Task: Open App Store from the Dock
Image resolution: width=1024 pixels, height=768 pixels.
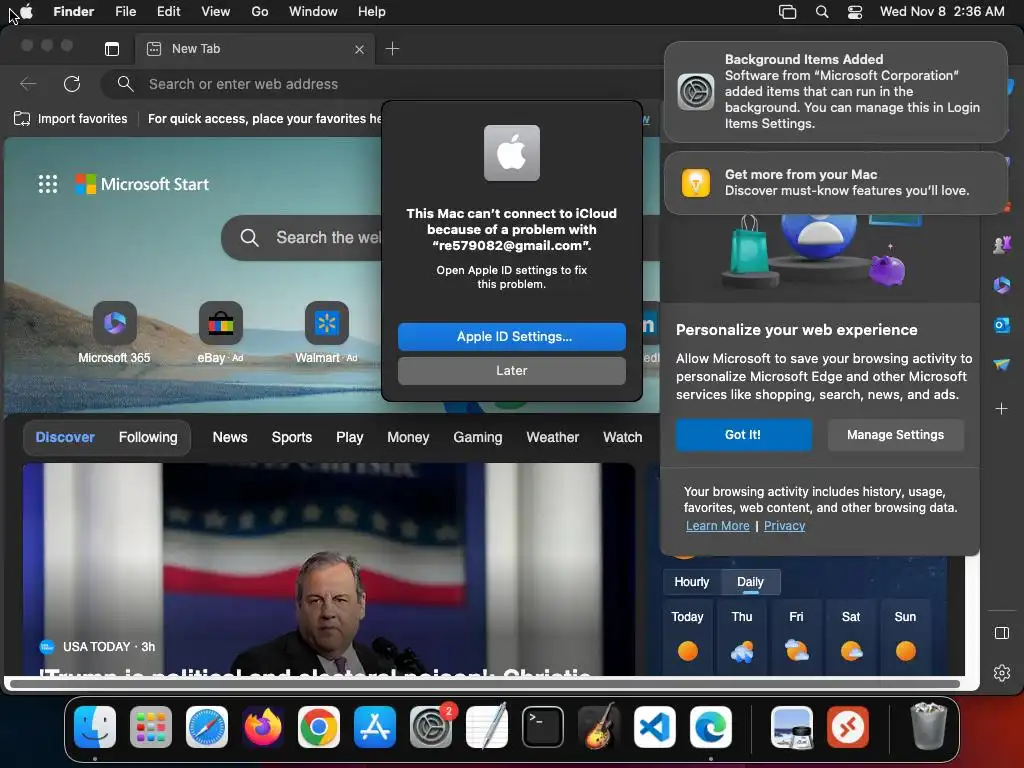Action: coord(375,726)
